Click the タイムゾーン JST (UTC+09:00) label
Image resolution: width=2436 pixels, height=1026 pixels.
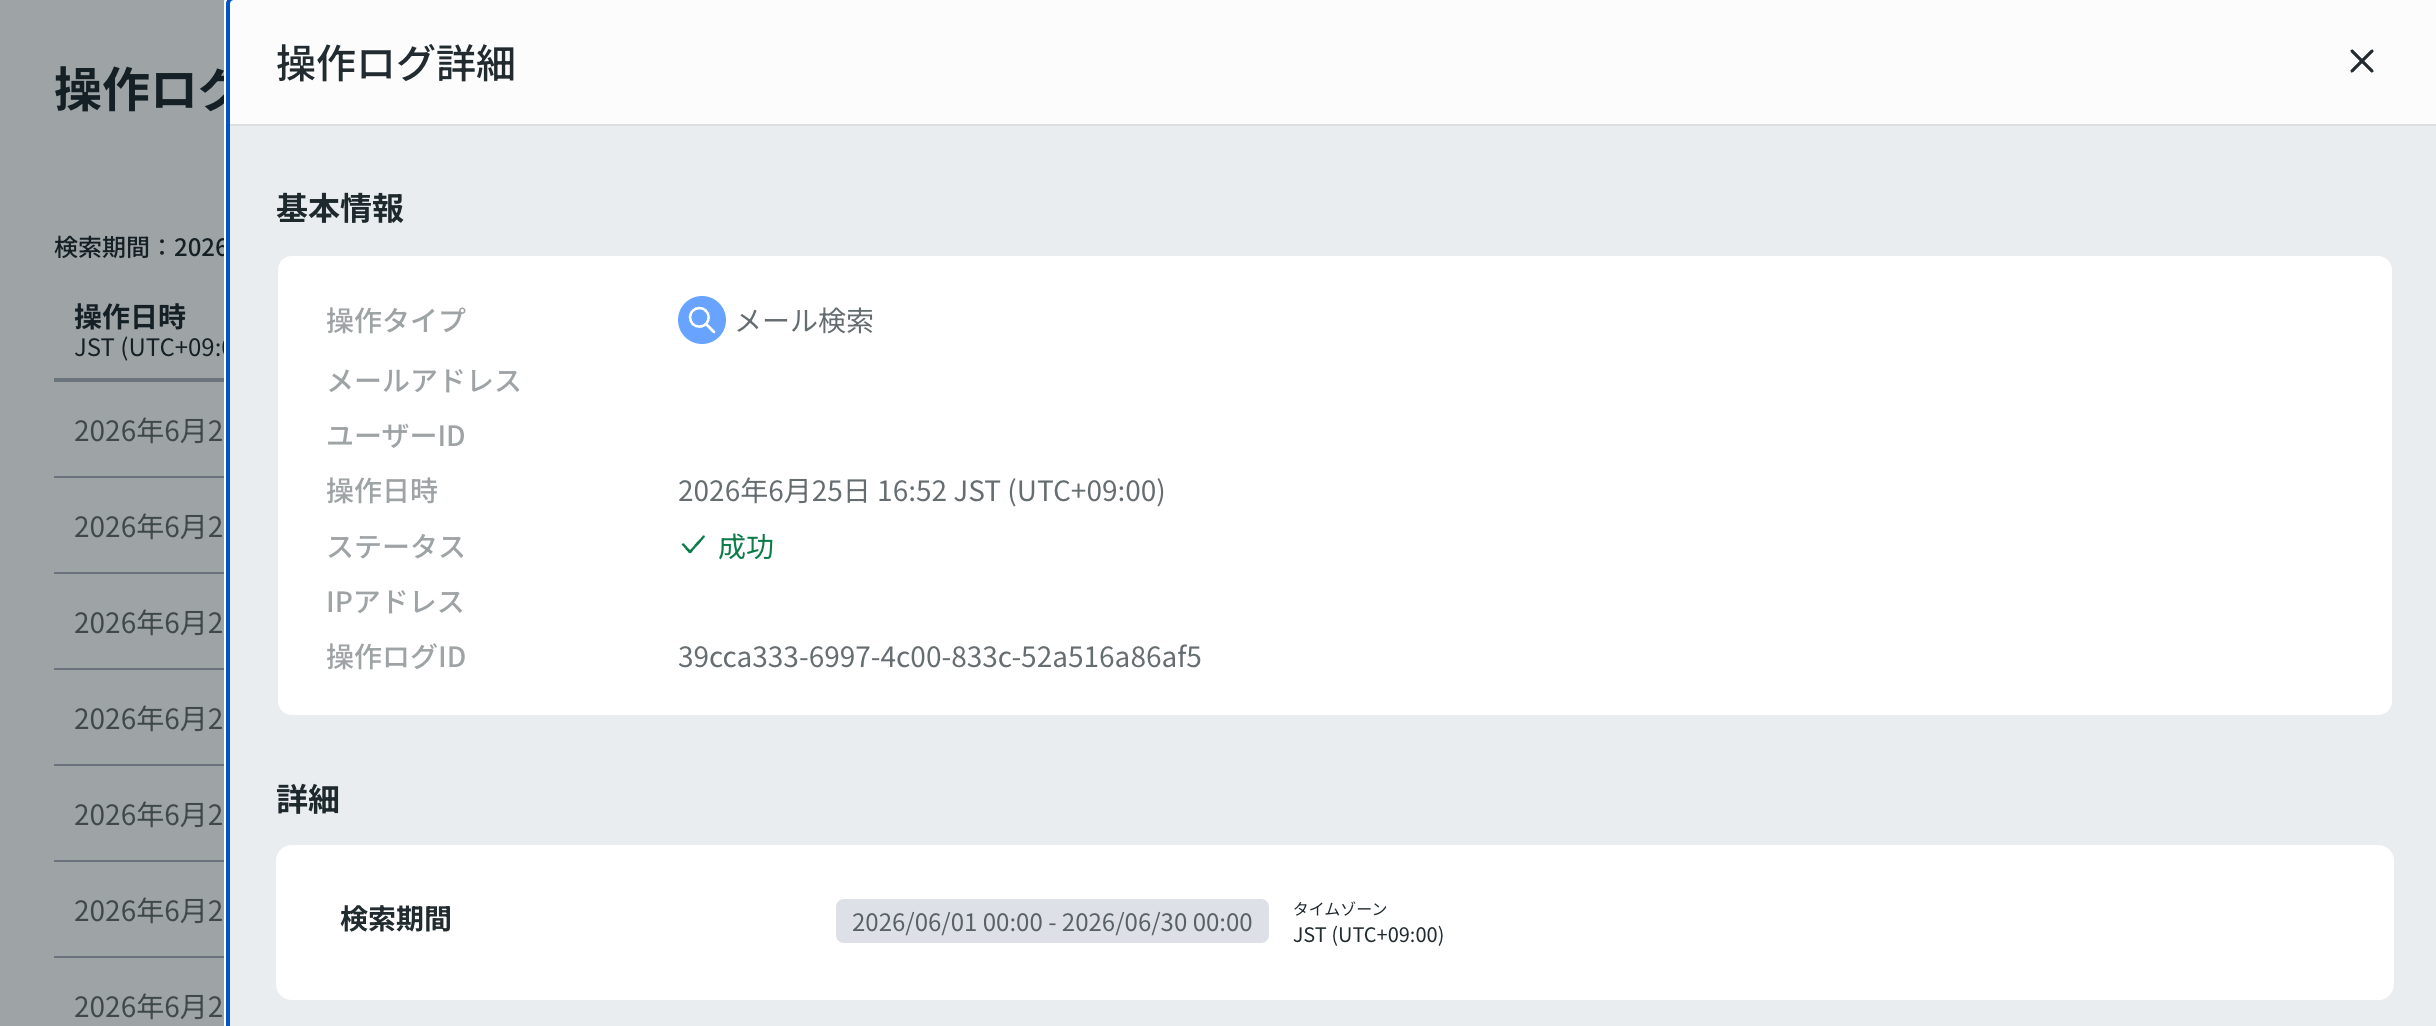pos(1368,922)
